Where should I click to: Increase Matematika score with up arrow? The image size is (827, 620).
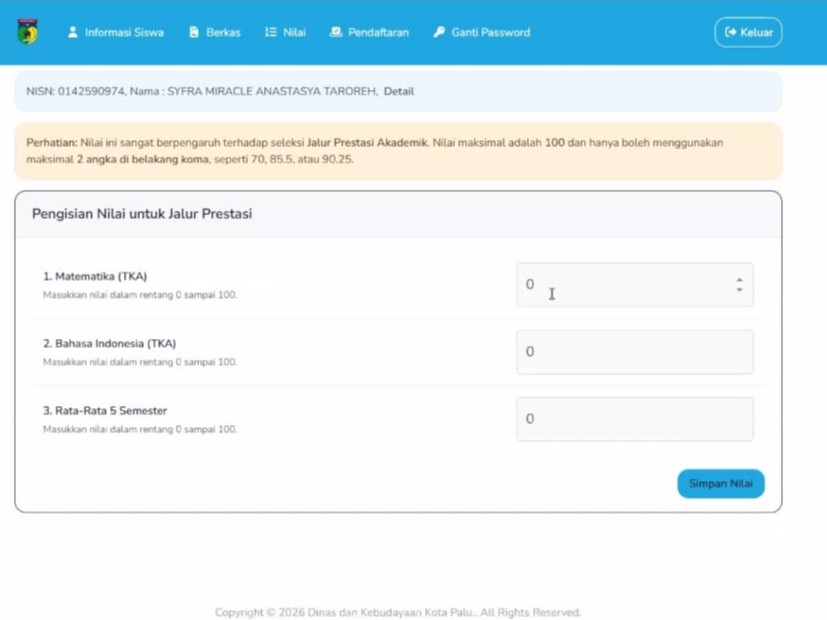click(x=739, y=280)
